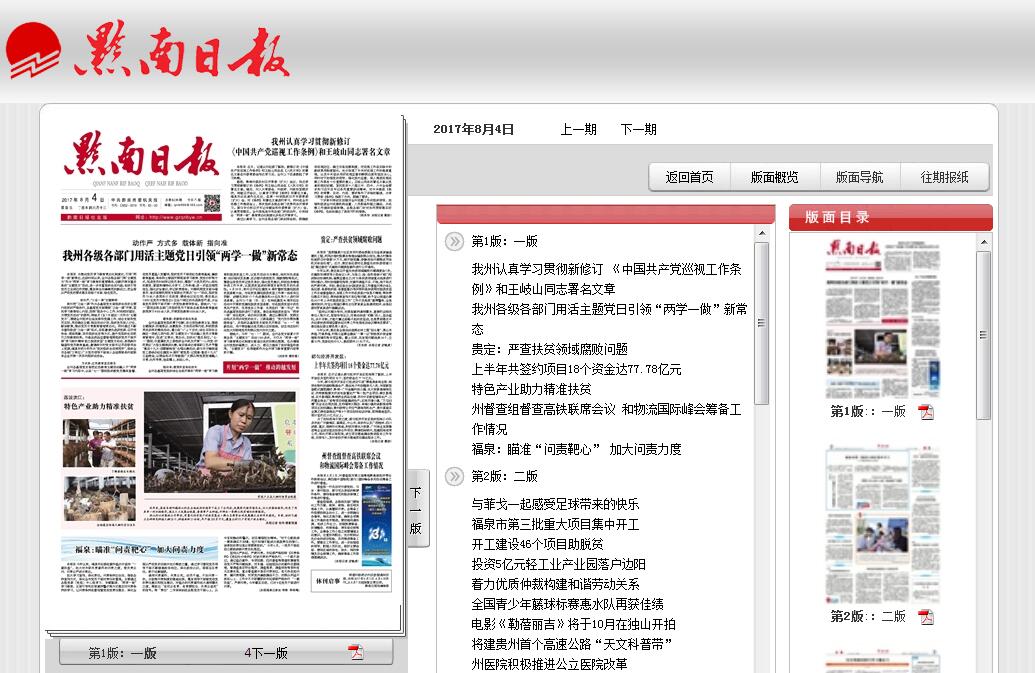This screenshot has width=1035, height=673.
Task: Click 4下一版 link under page preview
Action: (x=266, y=653)
